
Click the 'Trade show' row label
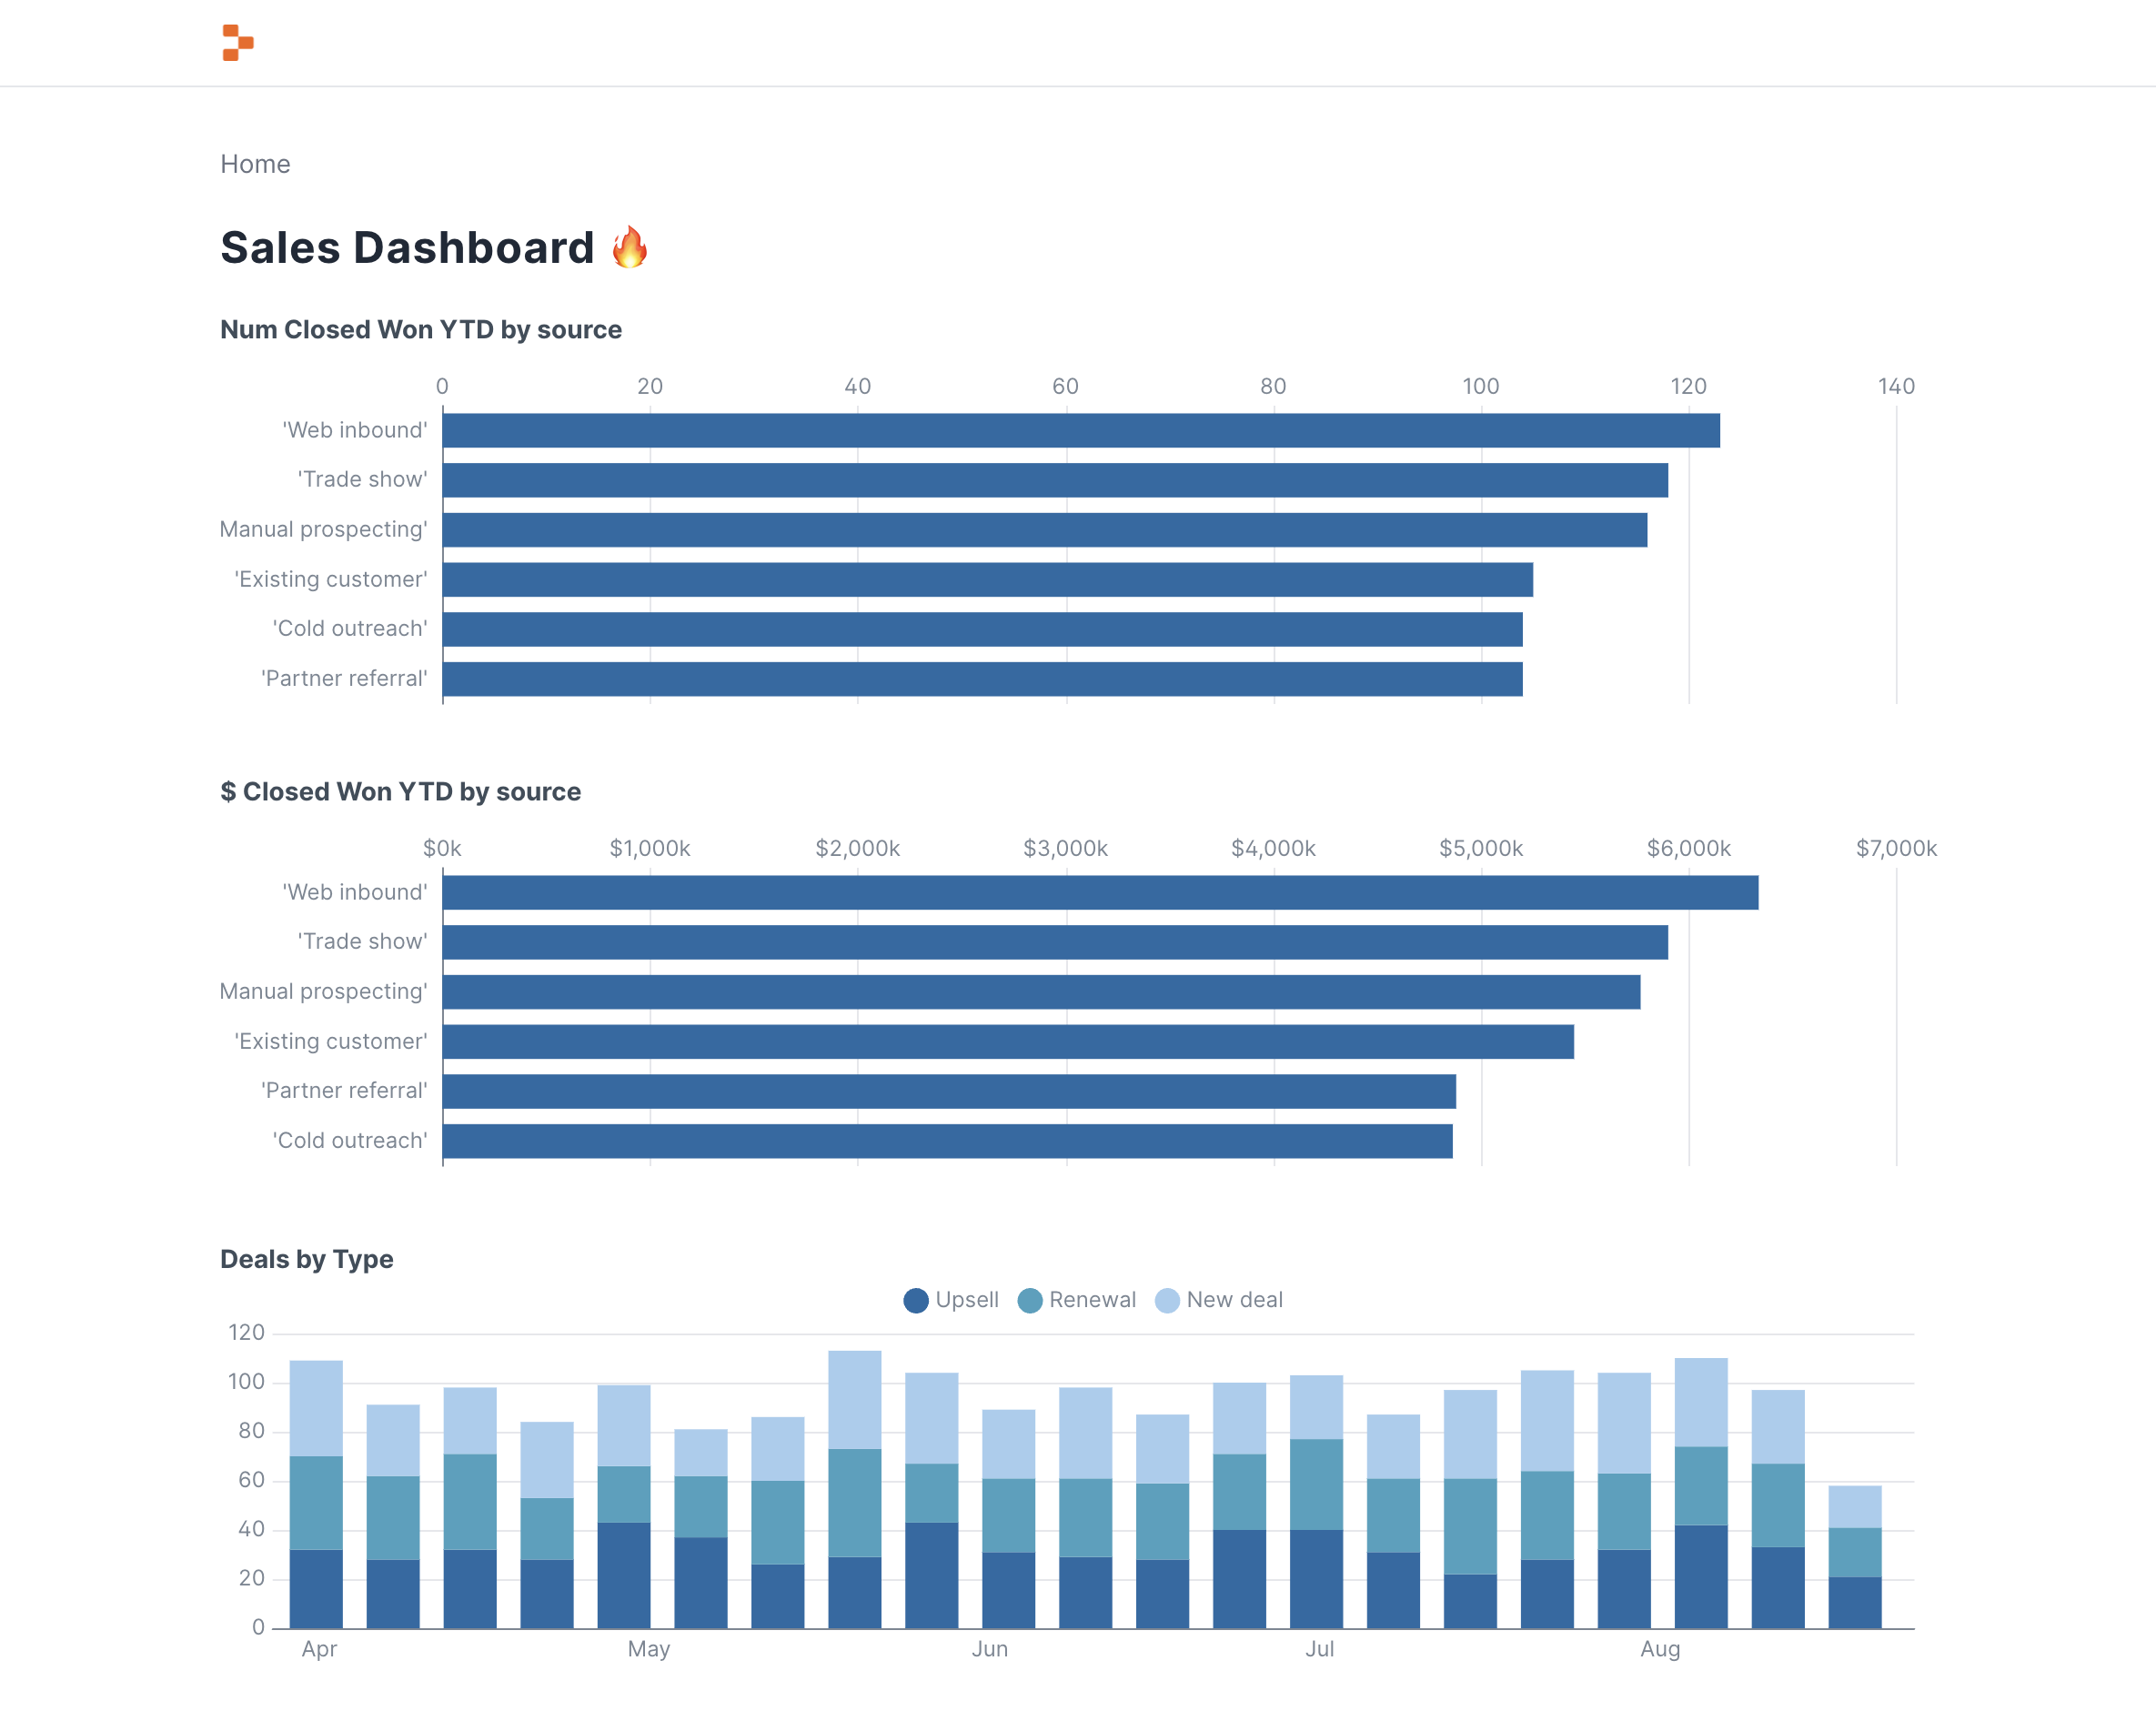pyautogui.click(x=362, y=478)
